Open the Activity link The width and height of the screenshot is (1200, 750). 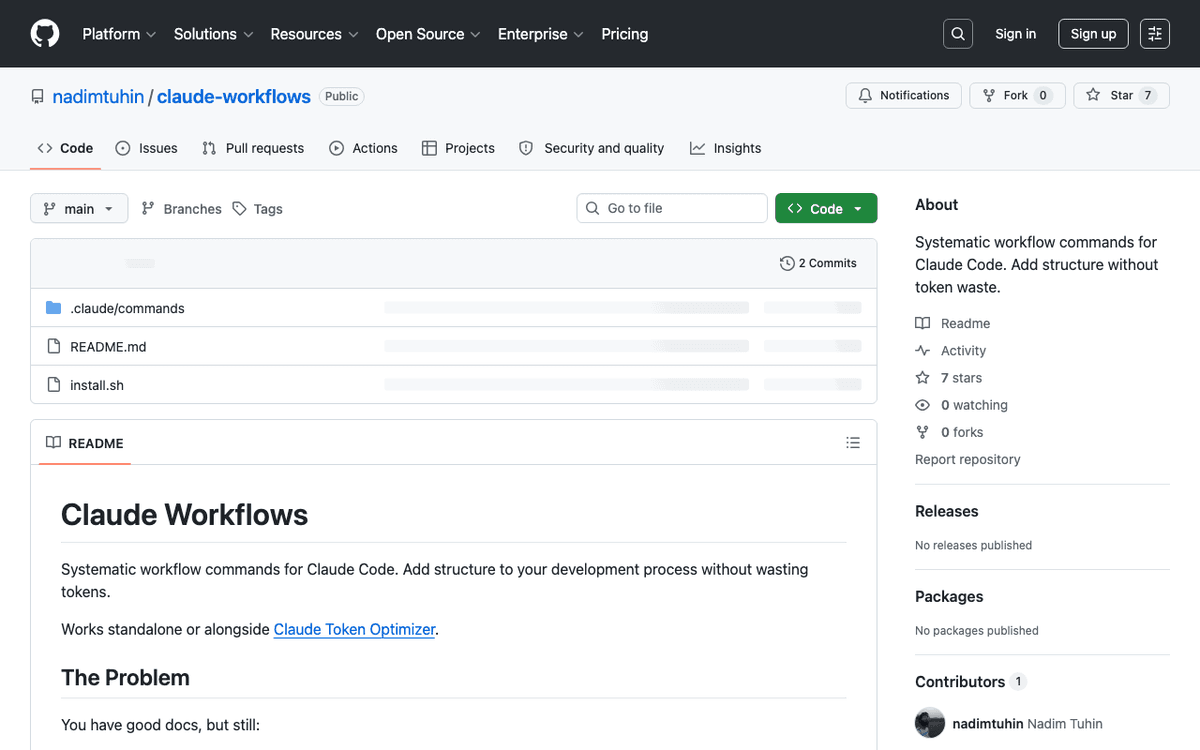pyautogui.click(x=951, y=350)
